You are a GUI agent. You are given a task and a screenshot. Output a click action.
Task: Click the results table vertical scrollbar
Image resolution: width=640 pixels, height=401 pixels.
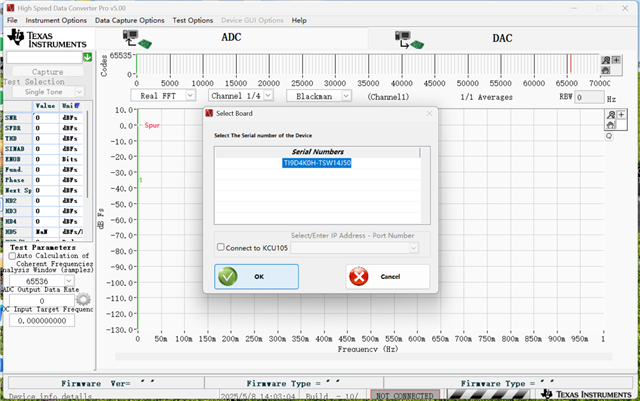click(87, 155)
